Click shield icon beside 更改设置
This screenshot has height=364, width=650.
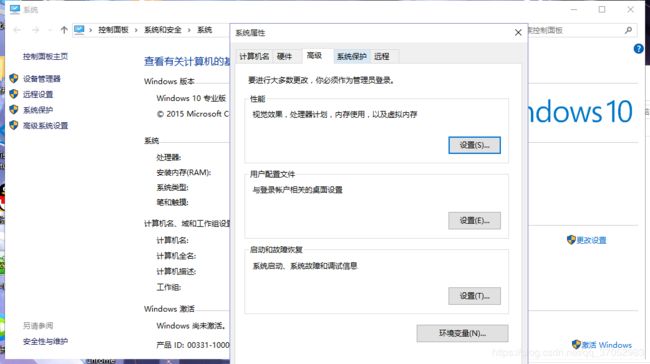571,240
